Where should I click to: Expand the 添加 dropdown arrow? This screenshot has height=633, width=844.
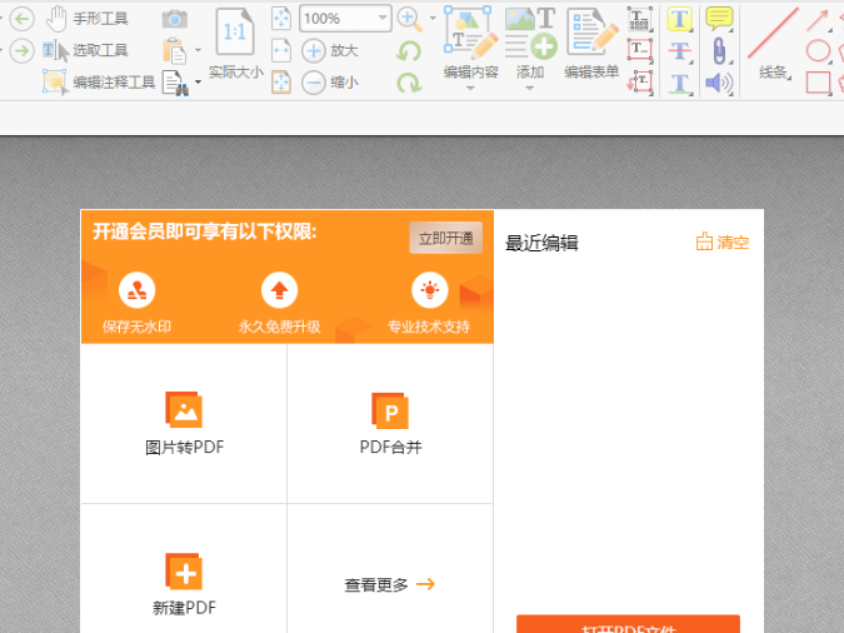[530, 88]
